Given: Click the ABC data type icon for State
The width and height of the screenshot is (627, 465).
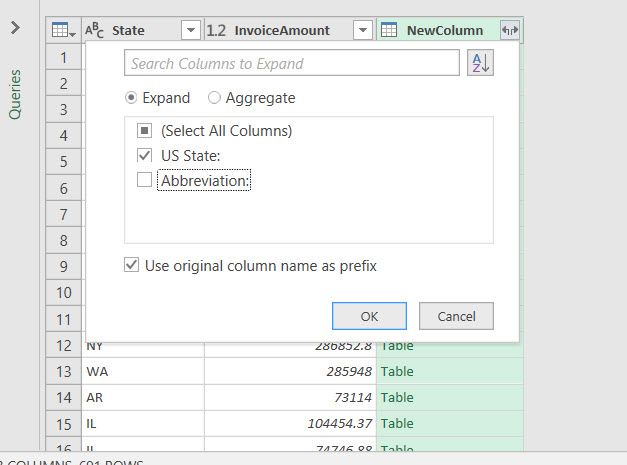Looking at the screenshot, I should pos(95,31).
